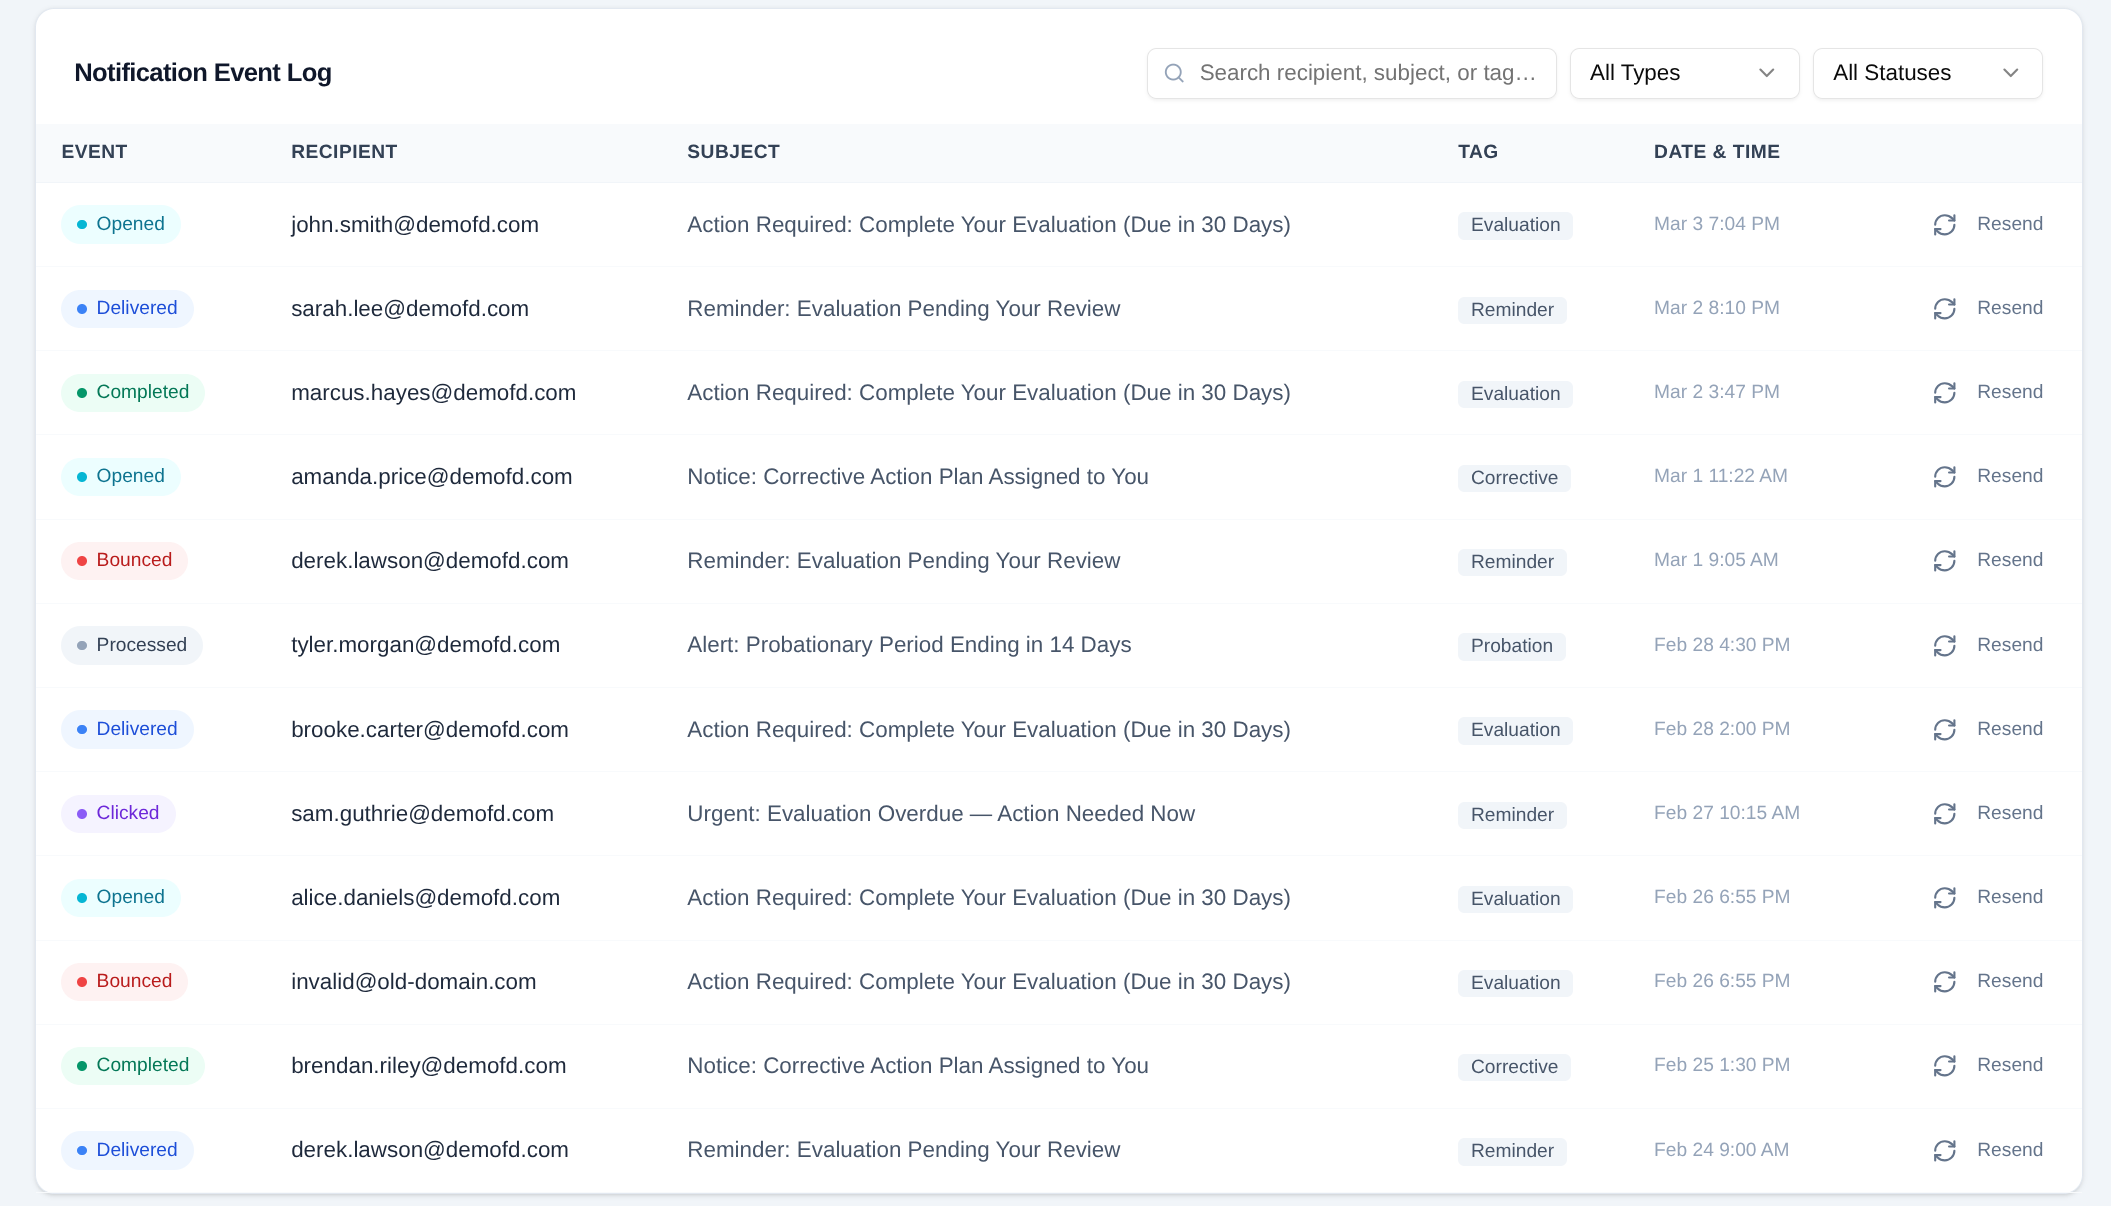The height and width of the screenshot is (1206, 2111).
Task: Click the DATE & TIME column header
Action: point(1716,152)
